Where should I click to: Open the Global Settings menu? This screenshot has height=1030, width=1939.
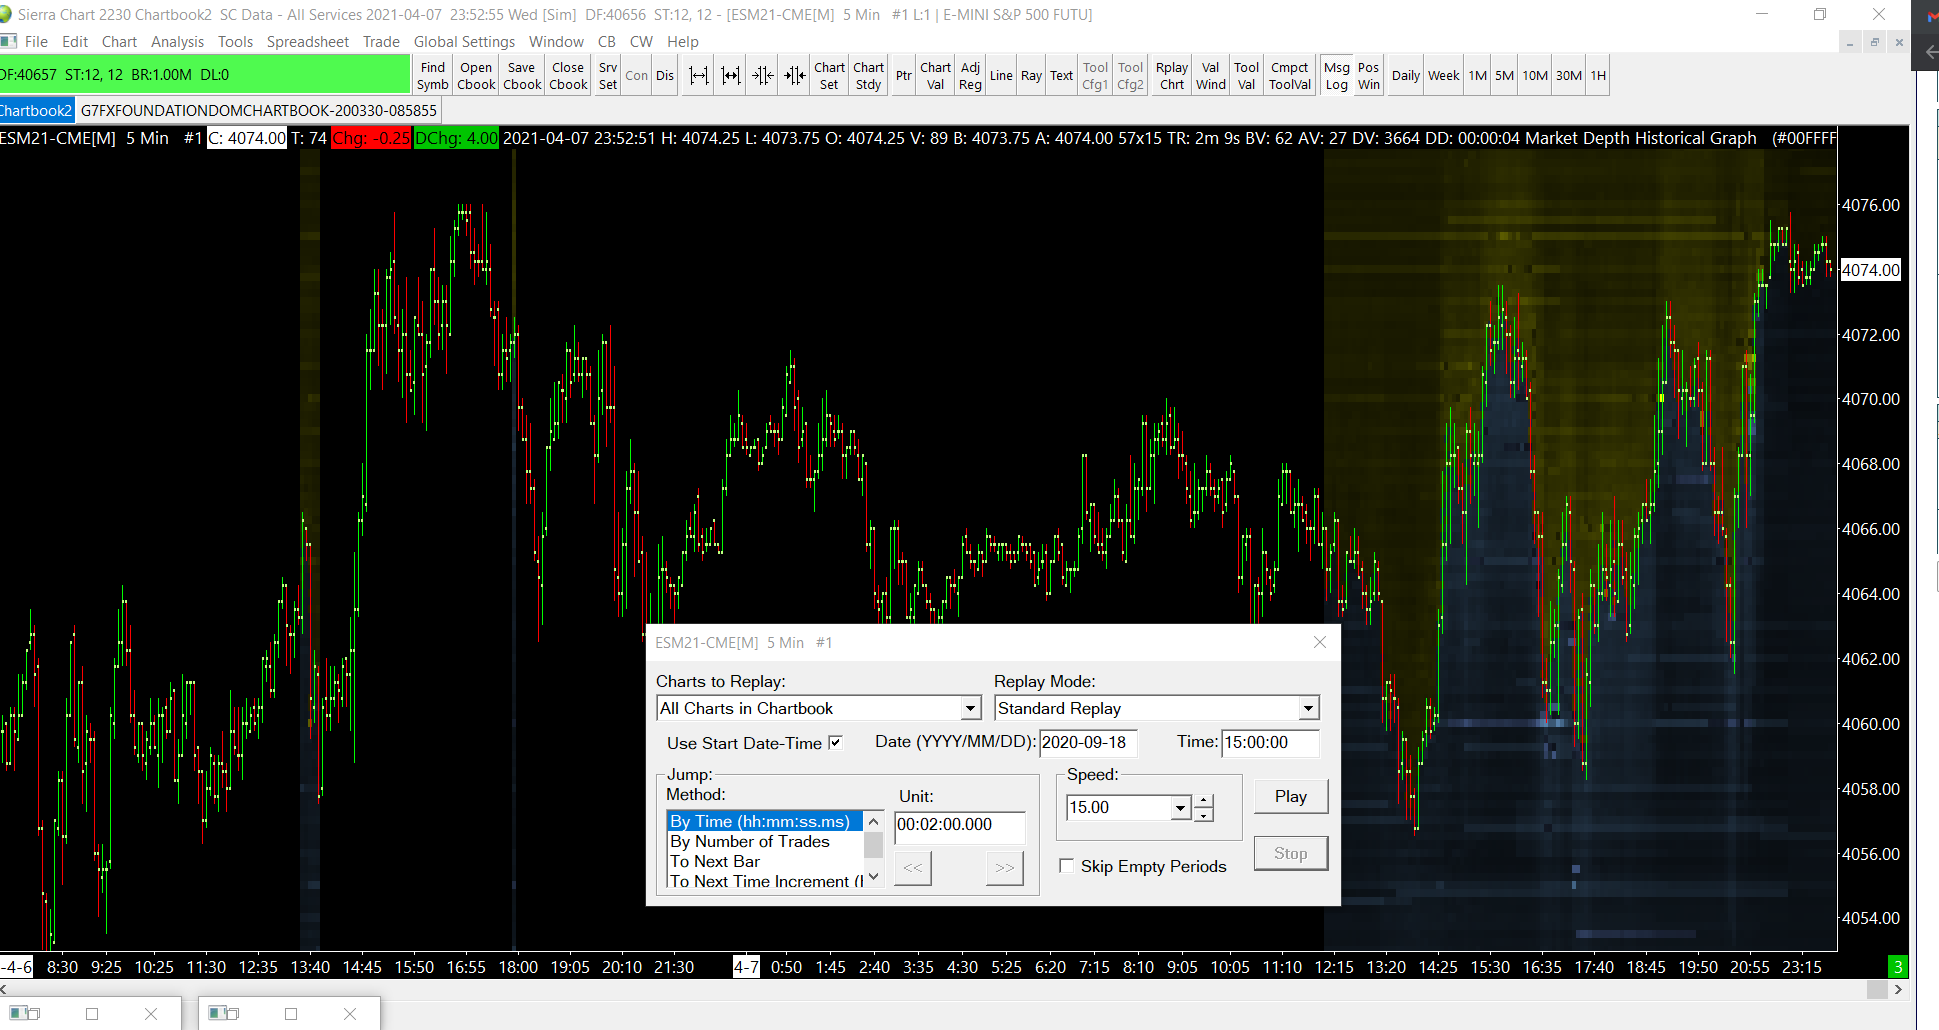(x=464, y=42)
